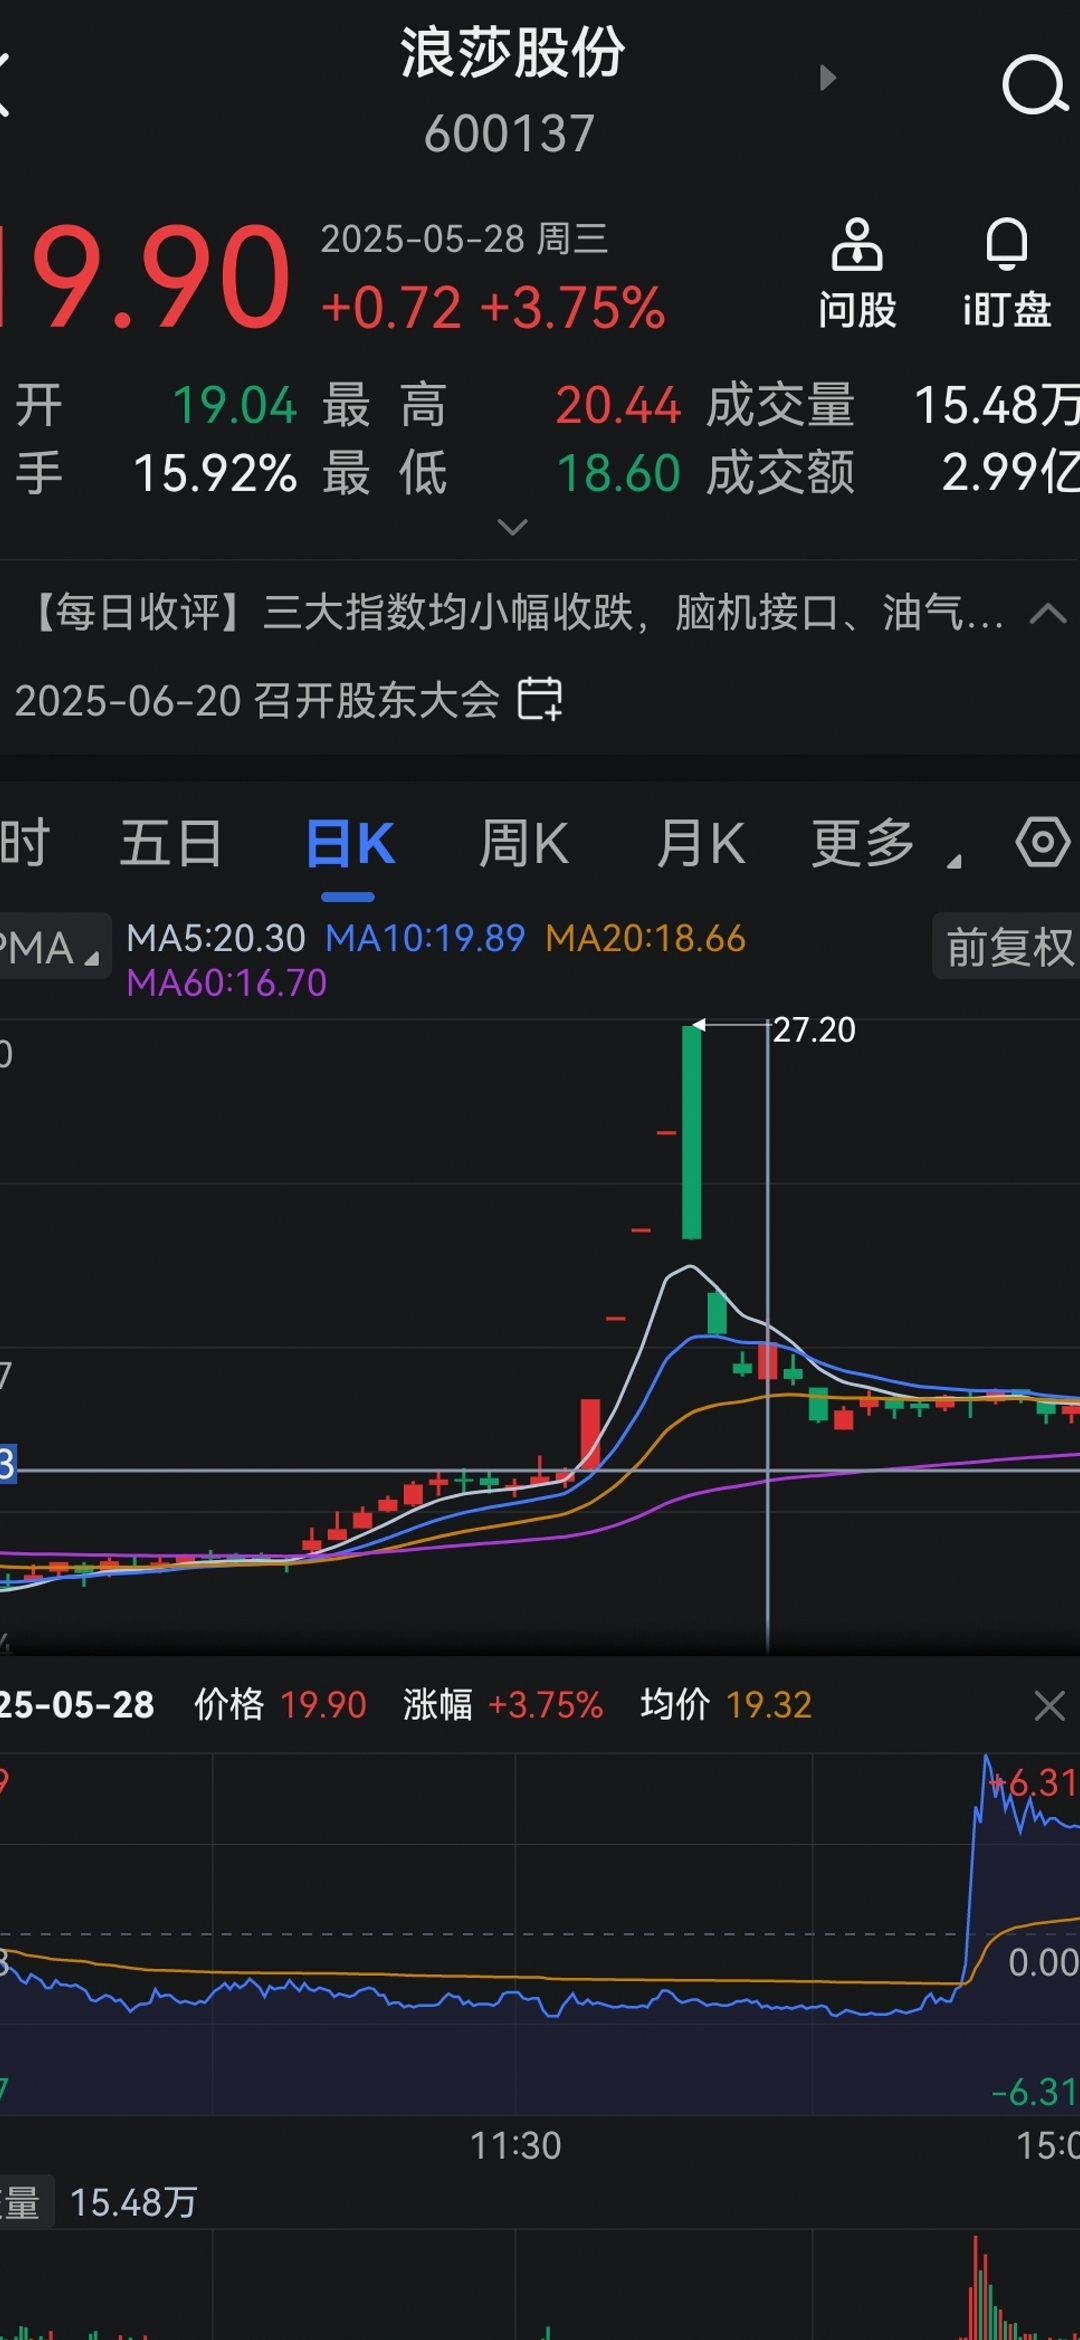Open the search magnifier icon

coord(1036,86)
